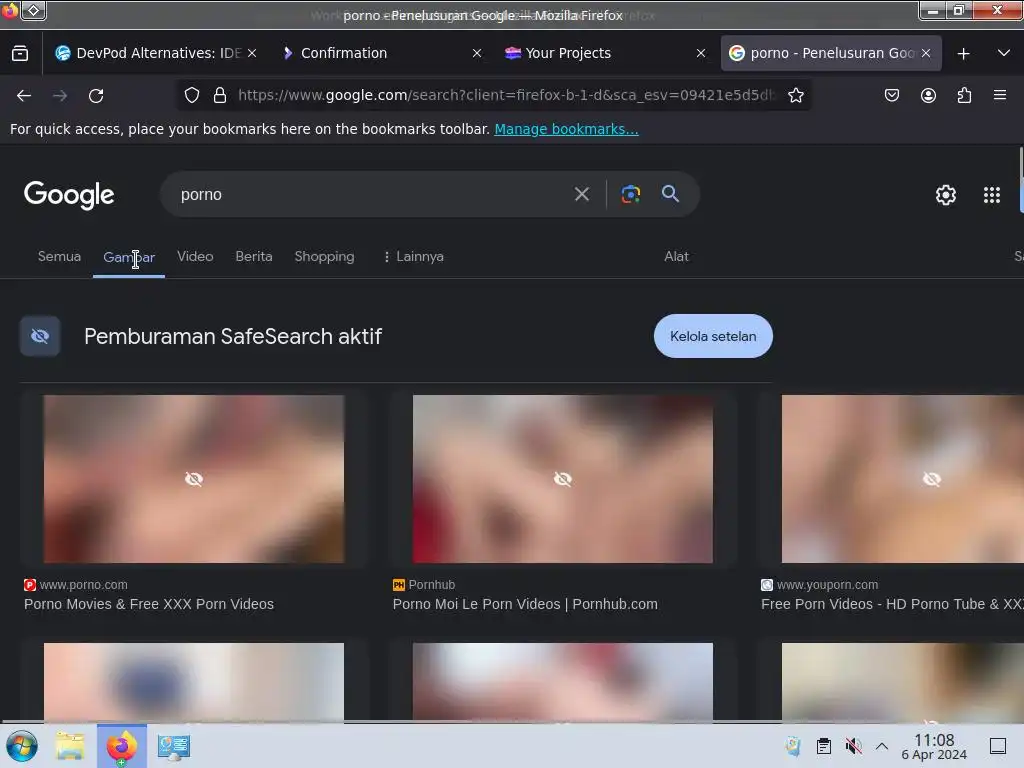Open the tracking protection shield icon
1024x768 pixels.
point(191,95)
